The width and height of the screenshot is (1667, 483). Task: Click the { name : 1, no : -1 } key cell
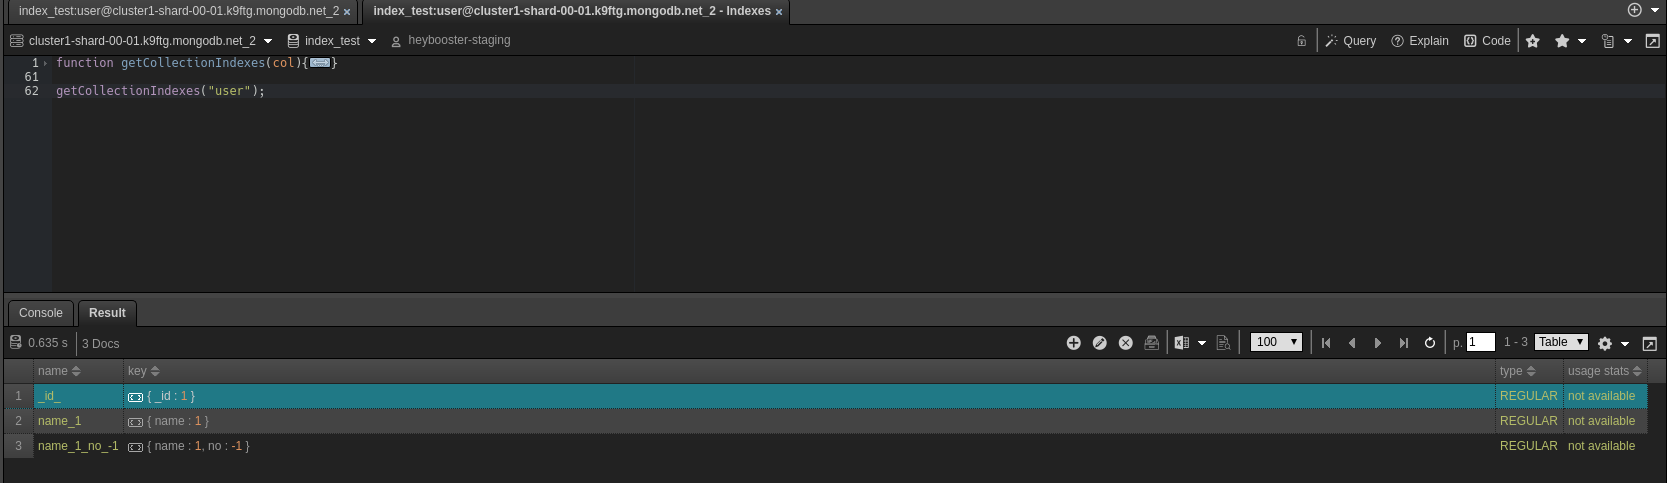[809, 446]
